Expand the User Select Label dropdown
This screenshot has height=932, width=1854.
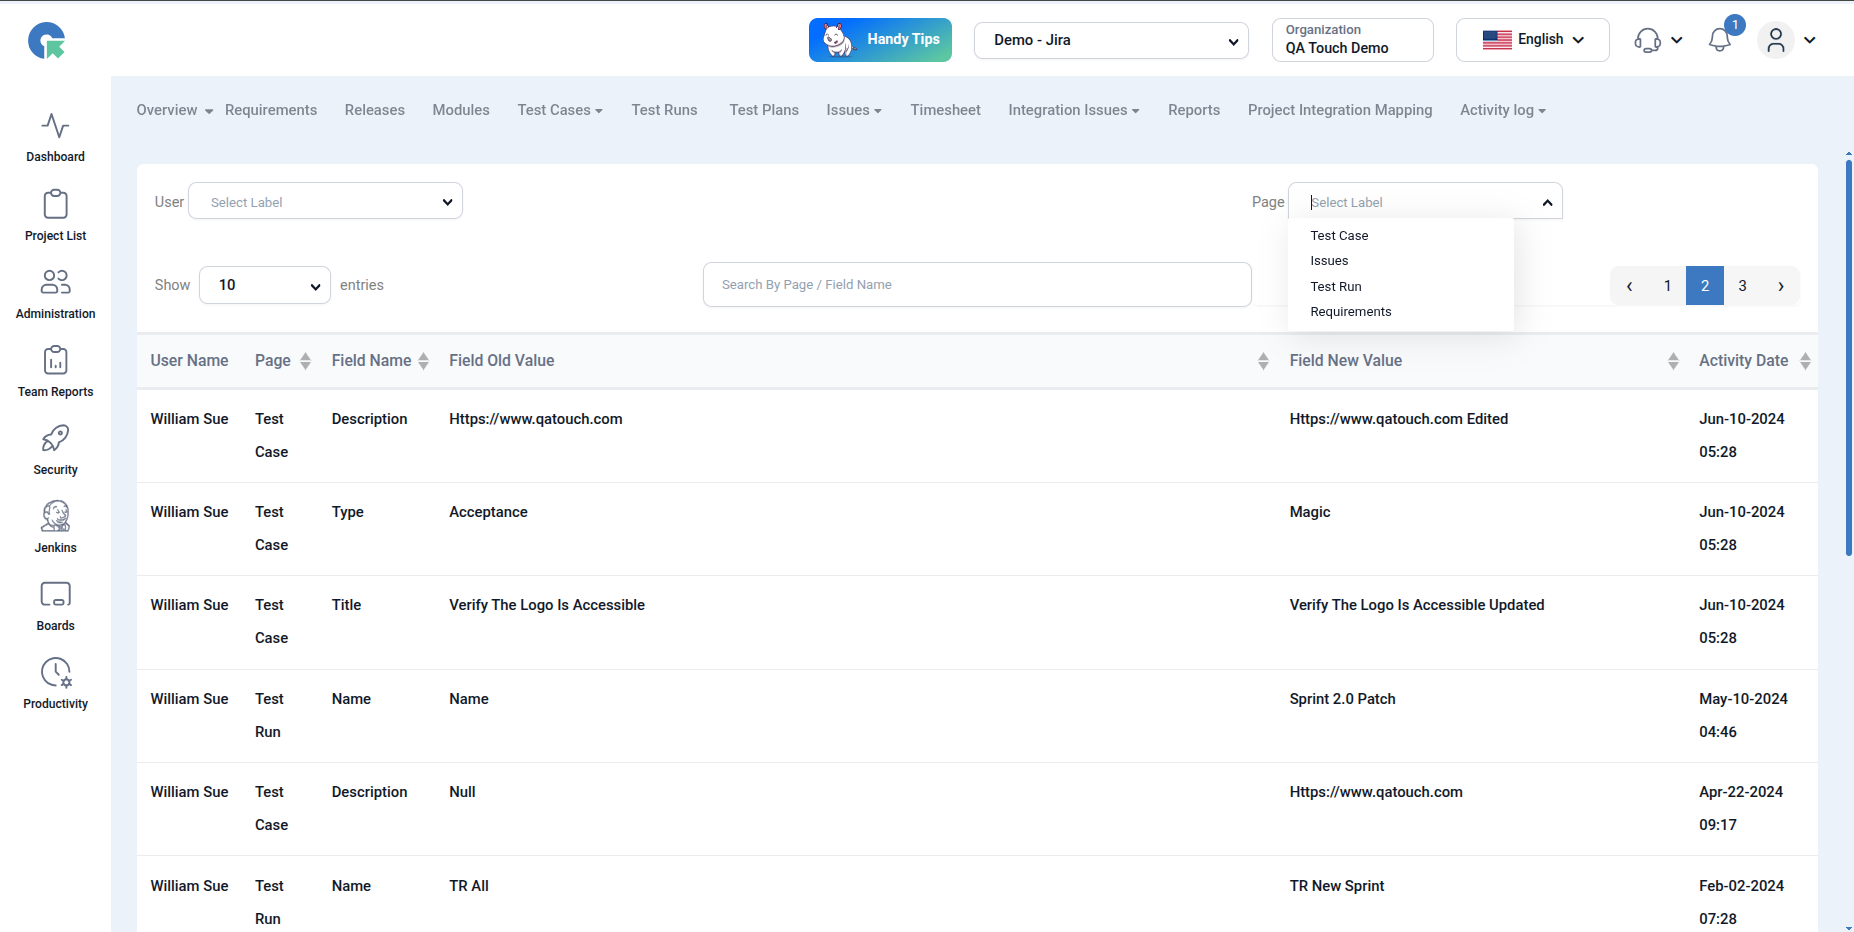325,201
